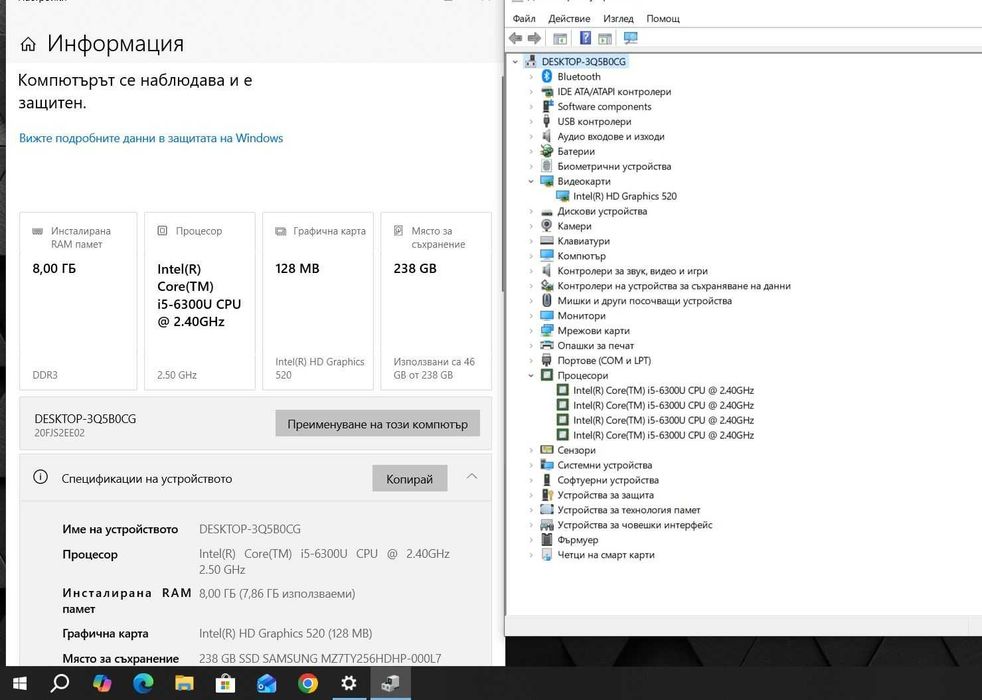Screen dimensions: 982x700
Task: Select the Биометрични устройства icon
Action: (x=547, y=166)
